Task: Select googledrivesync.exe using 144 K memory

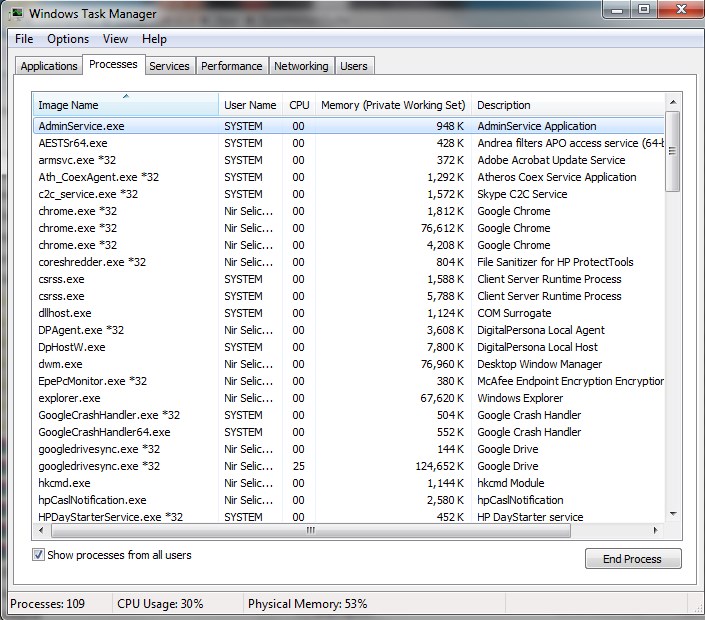Action: coord(348,449)
